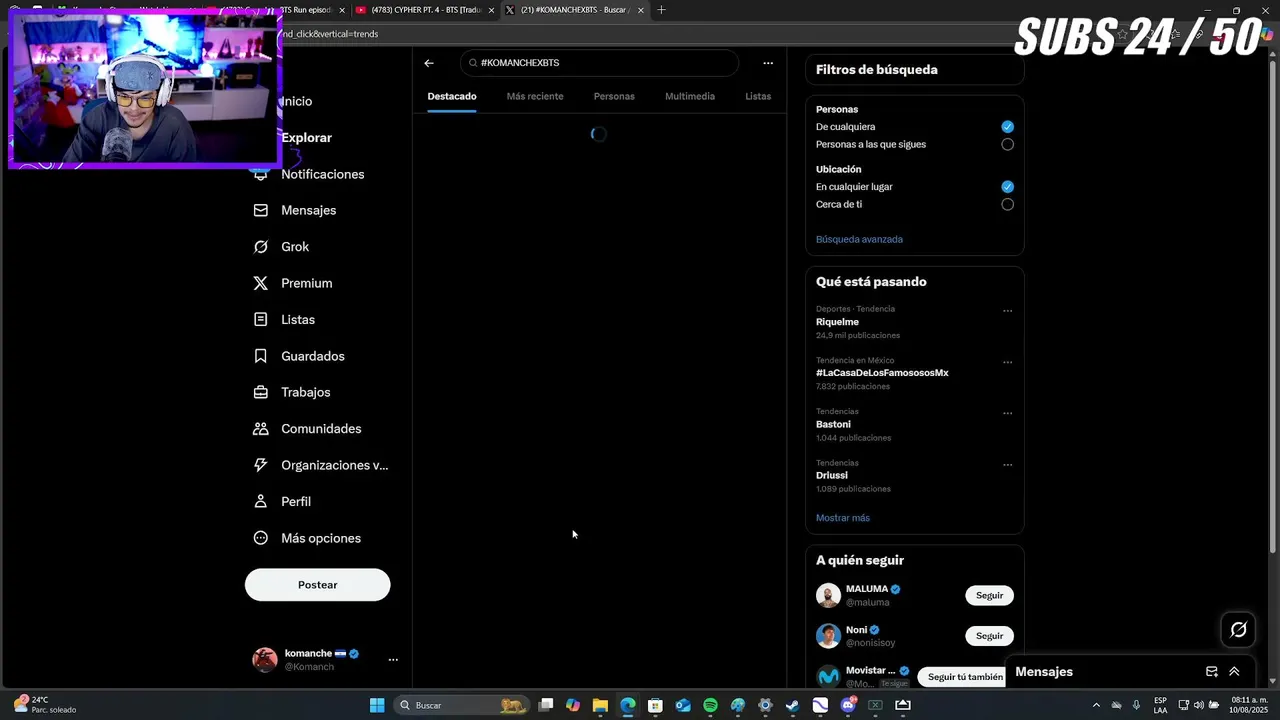Open the Mensajes envelope icon
1280x720 pixels.
click(260, 210)
